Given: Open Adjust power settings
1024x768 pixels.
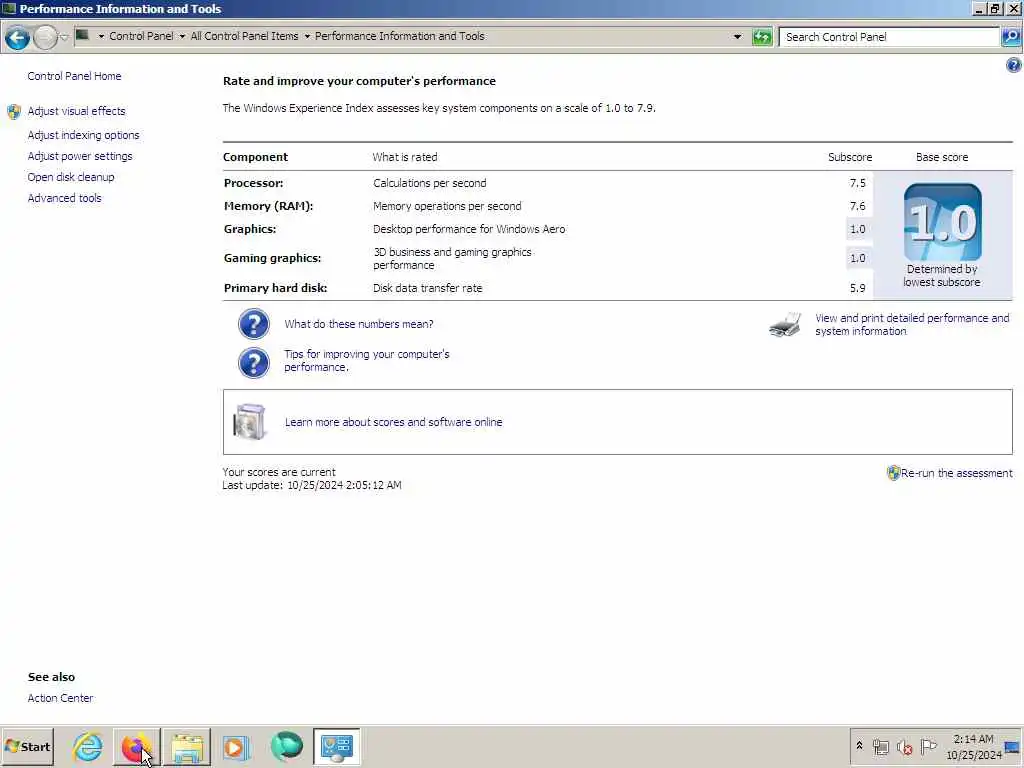Looking at the screenshot, I should pos(80,156).
